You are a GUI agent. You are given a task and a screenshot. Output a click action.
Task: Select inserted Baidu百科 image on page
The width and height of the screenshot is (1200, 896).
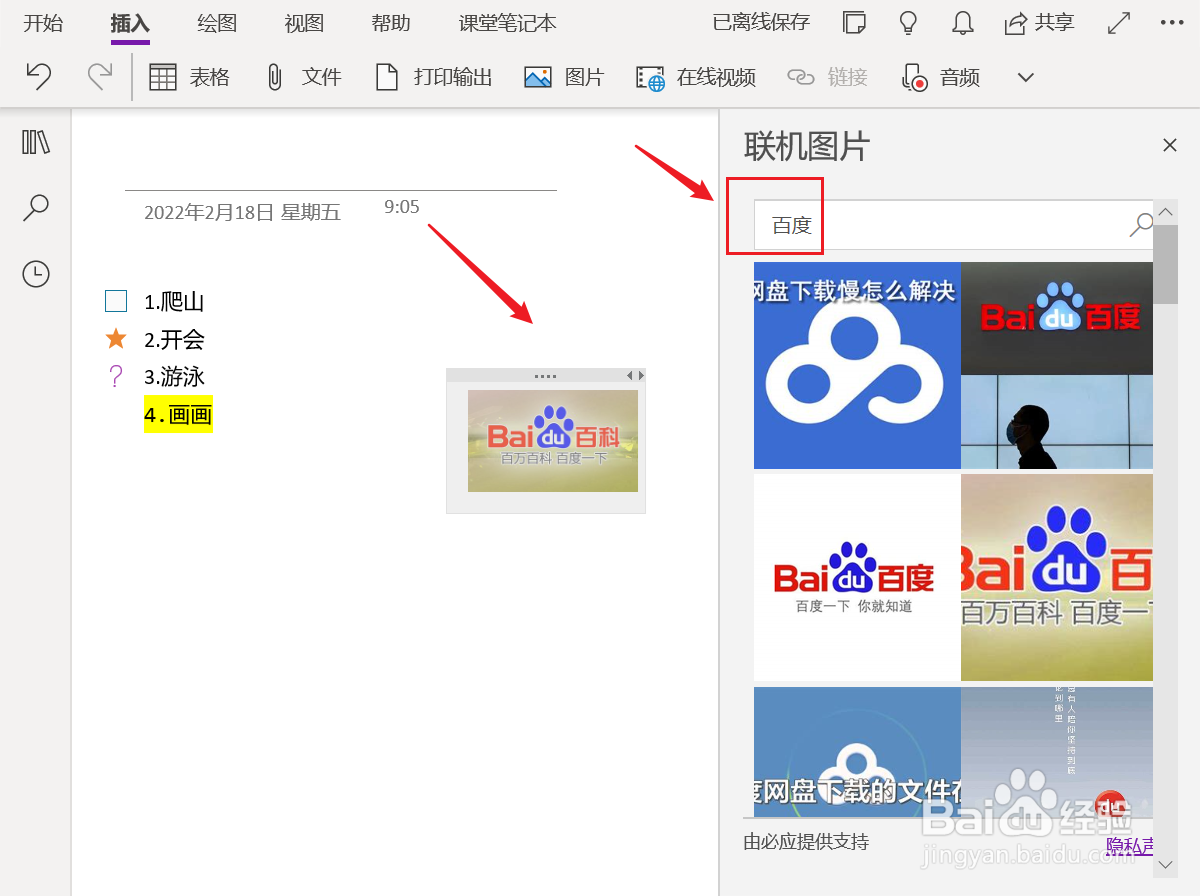pyautogui.click(x=553, y=441)
